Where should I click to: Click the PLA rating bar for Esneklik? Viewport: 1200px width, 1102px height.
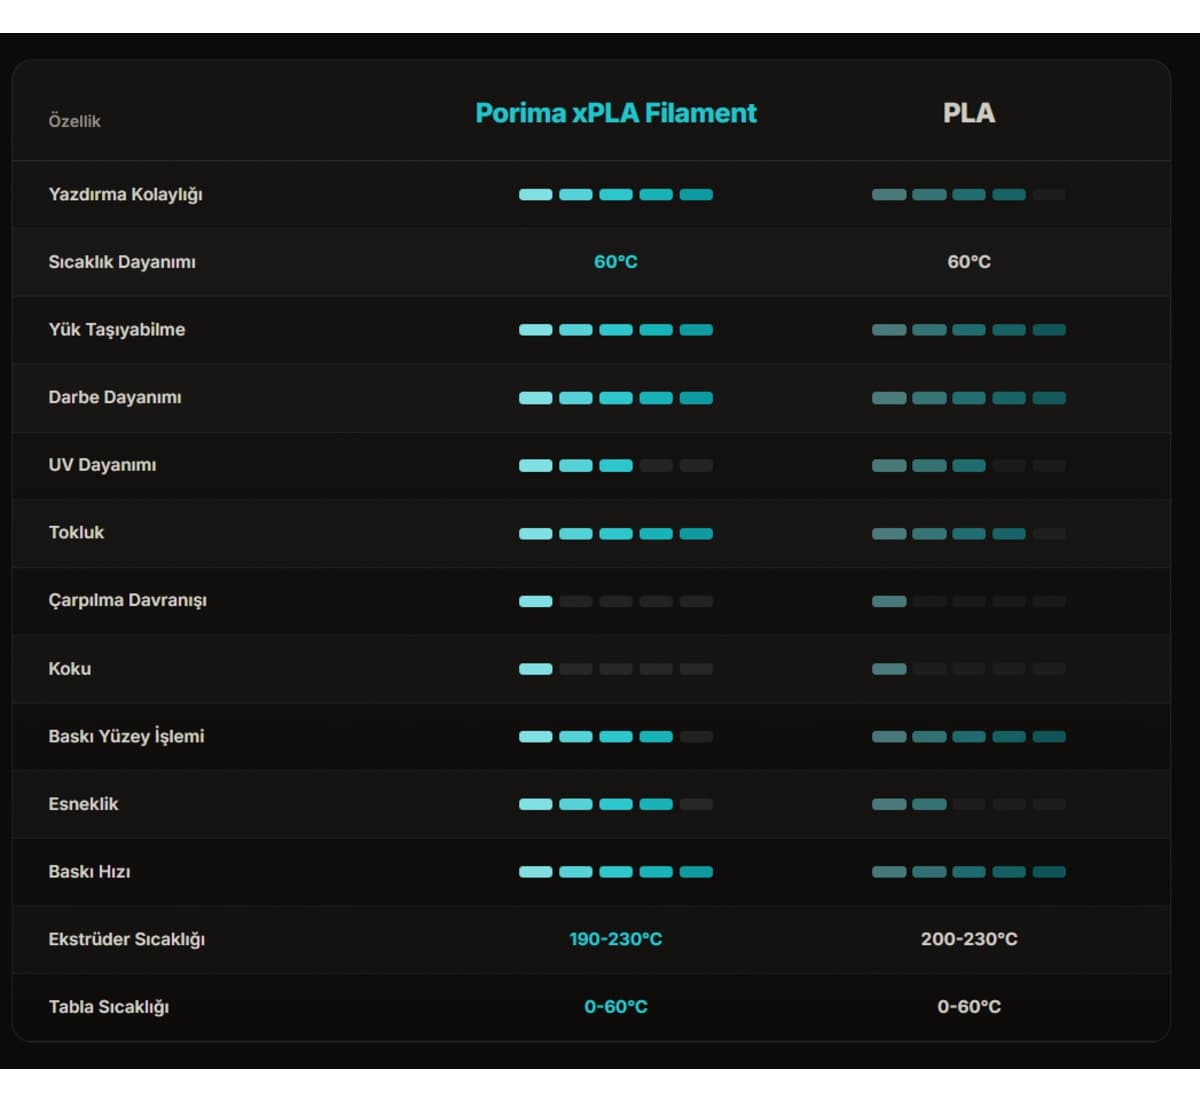[969, 804]
